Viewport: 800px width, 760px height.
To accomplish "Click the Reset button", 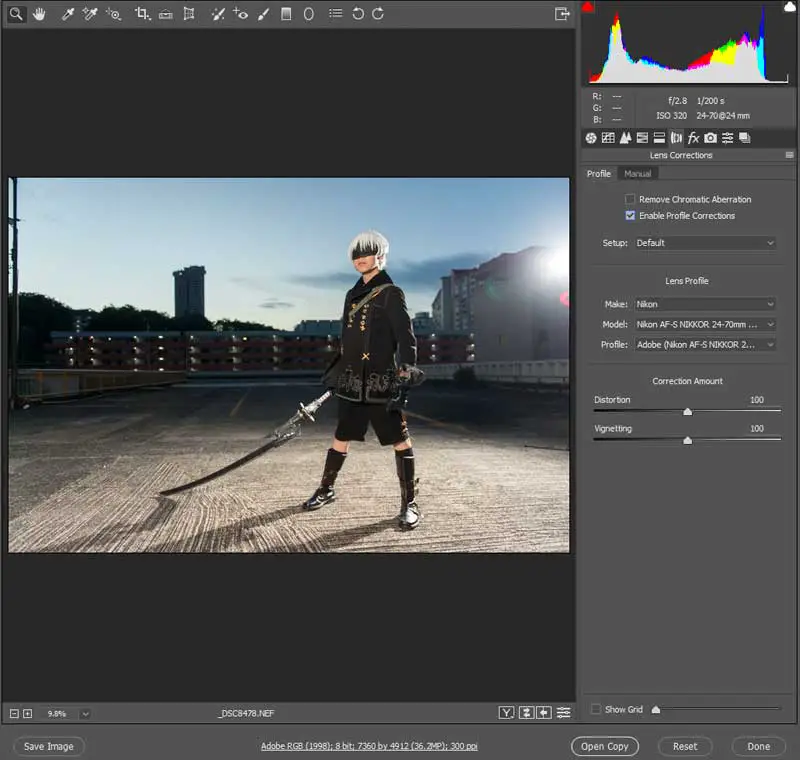I will (685, 746).
